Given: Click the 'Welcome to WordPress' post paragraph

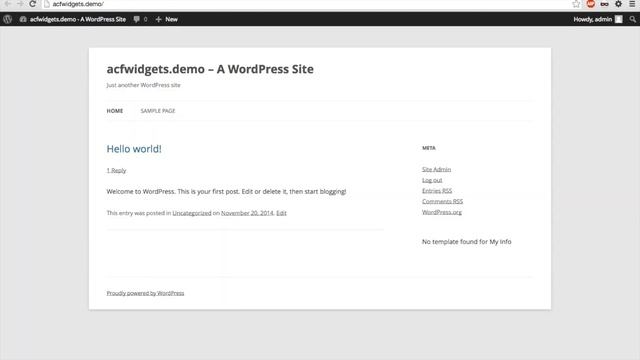Looking at the screenshot, I should (x=226, y=191).
